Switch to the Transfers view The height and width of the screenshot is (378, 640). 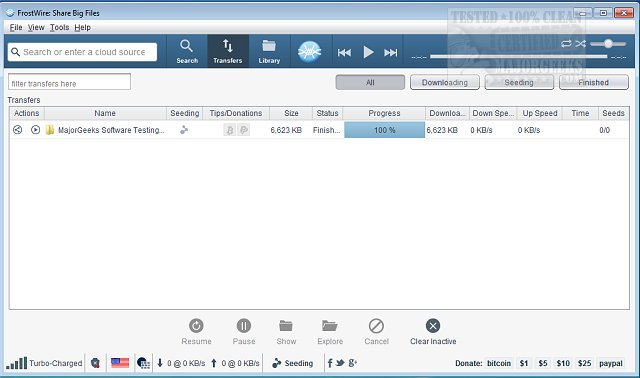pos(228,51)
